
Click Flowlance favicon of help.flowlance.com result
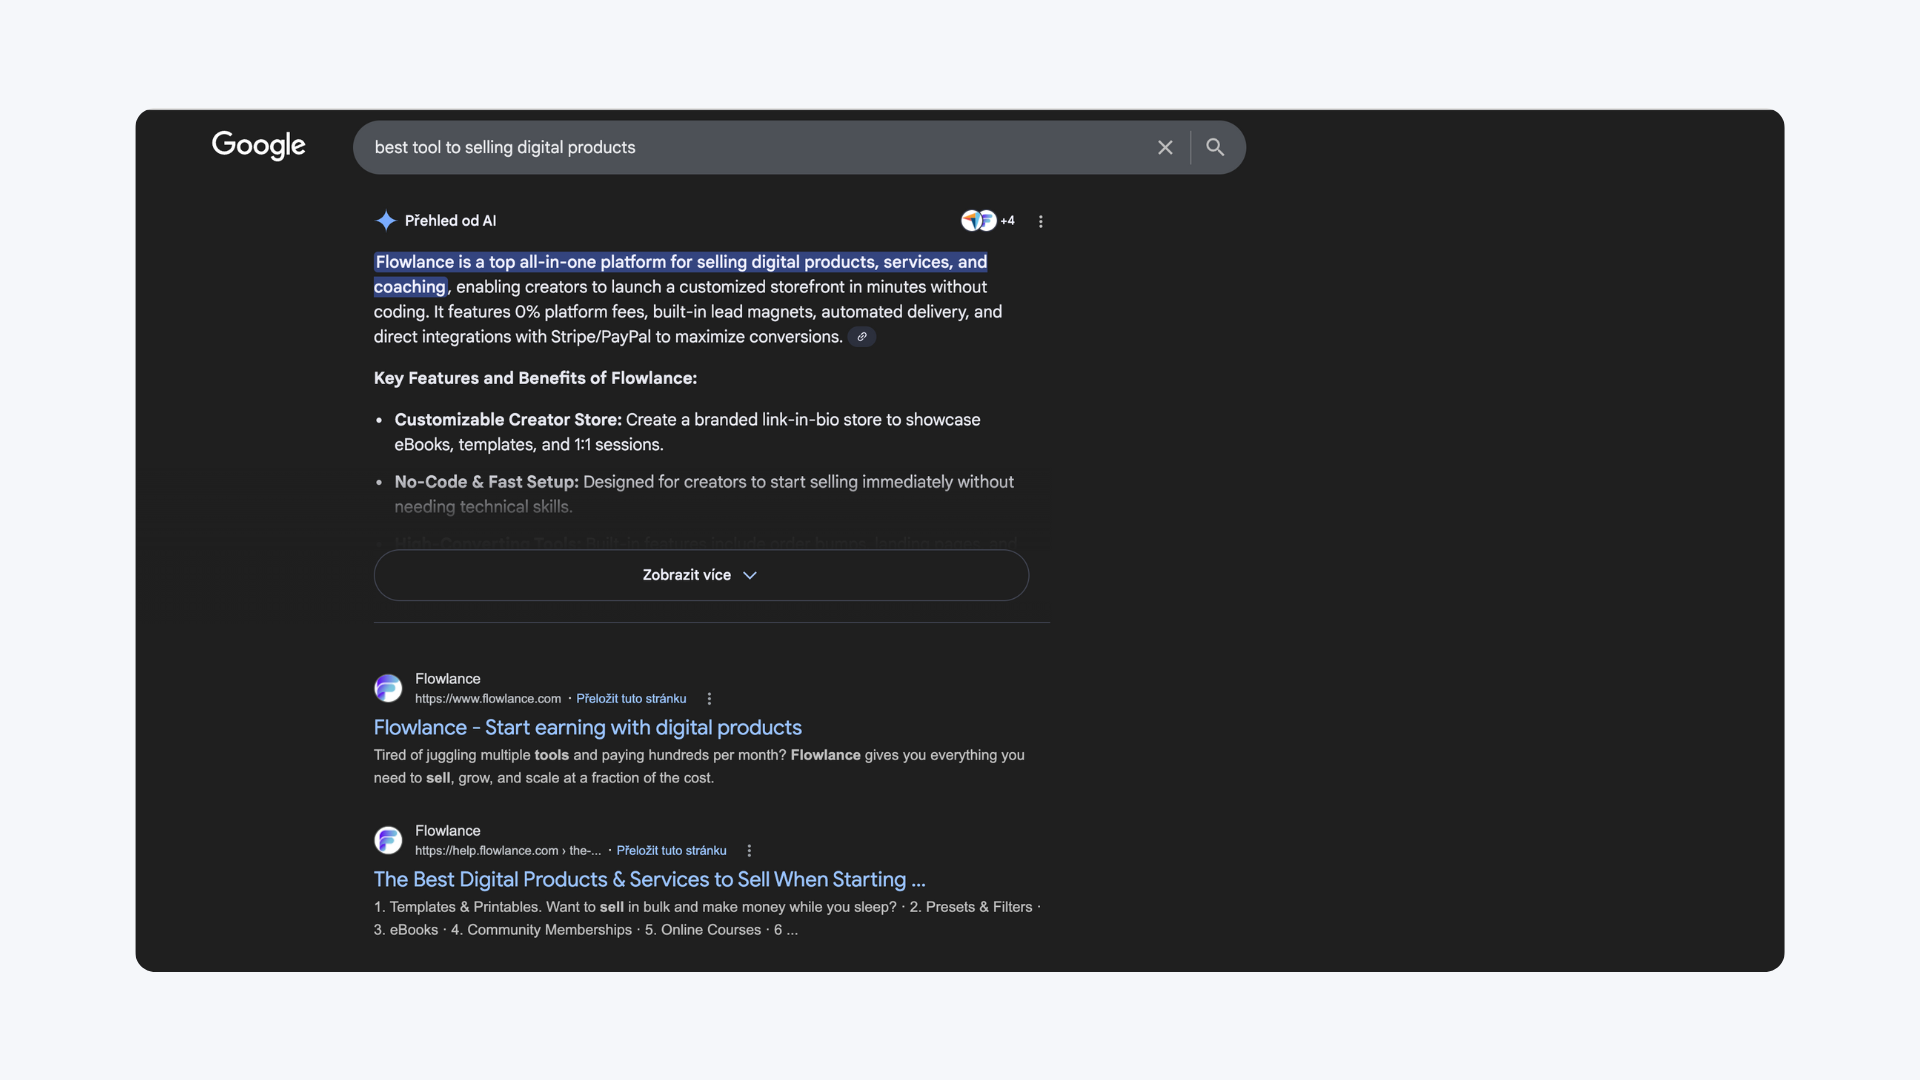388,840
